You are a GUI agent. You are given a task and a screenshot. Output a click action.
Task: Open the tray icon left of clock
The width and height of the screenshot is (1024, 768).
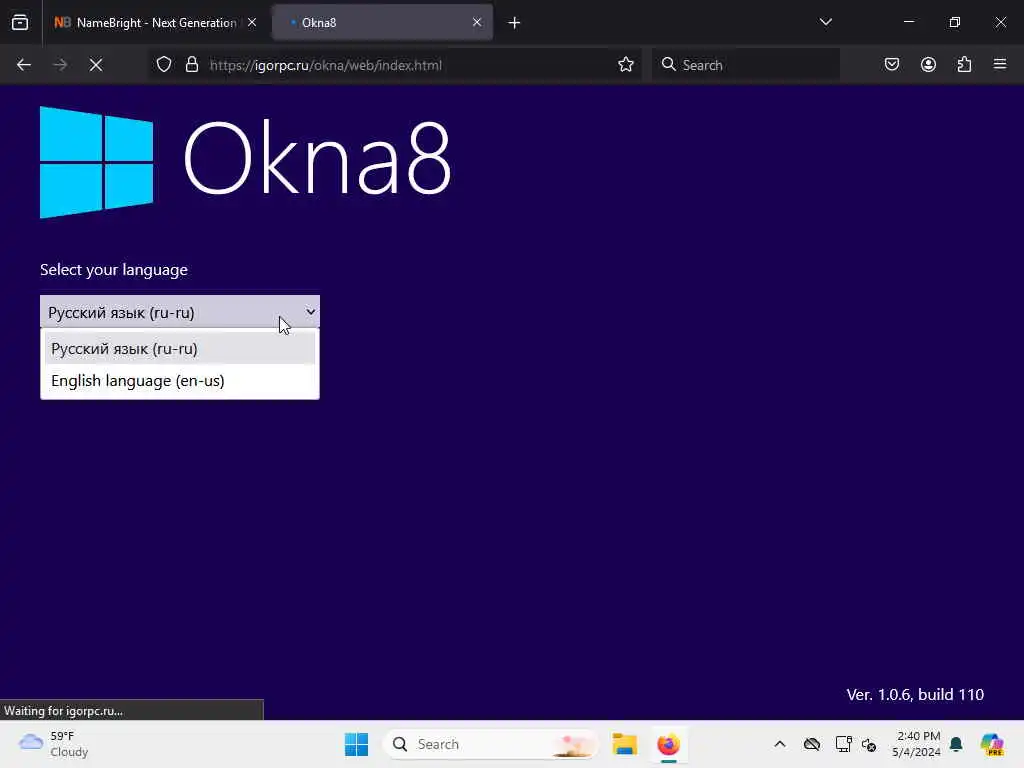pos(869,744)
